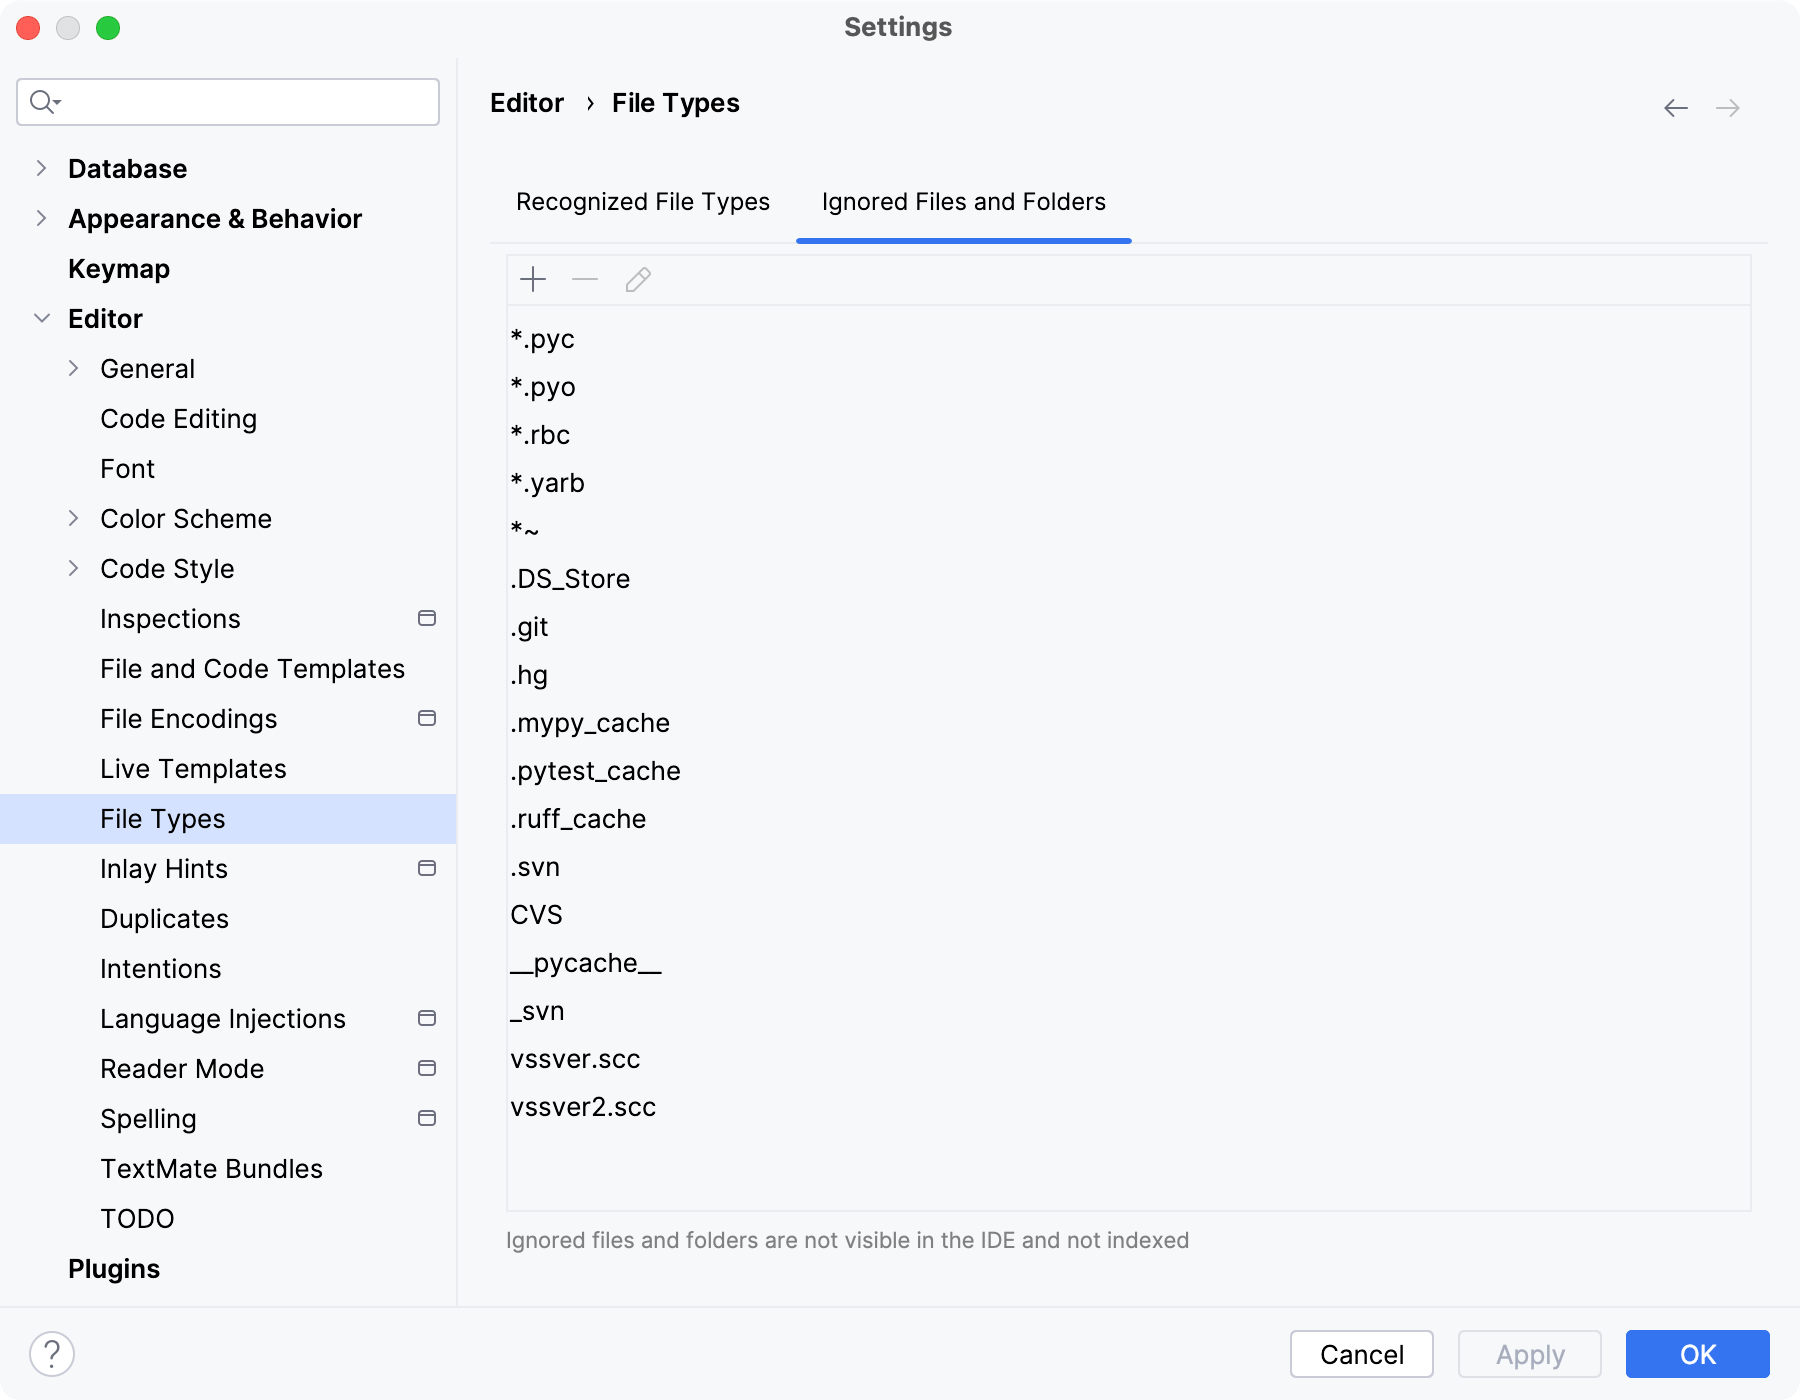Expand the Color Scheme settings

74,518
